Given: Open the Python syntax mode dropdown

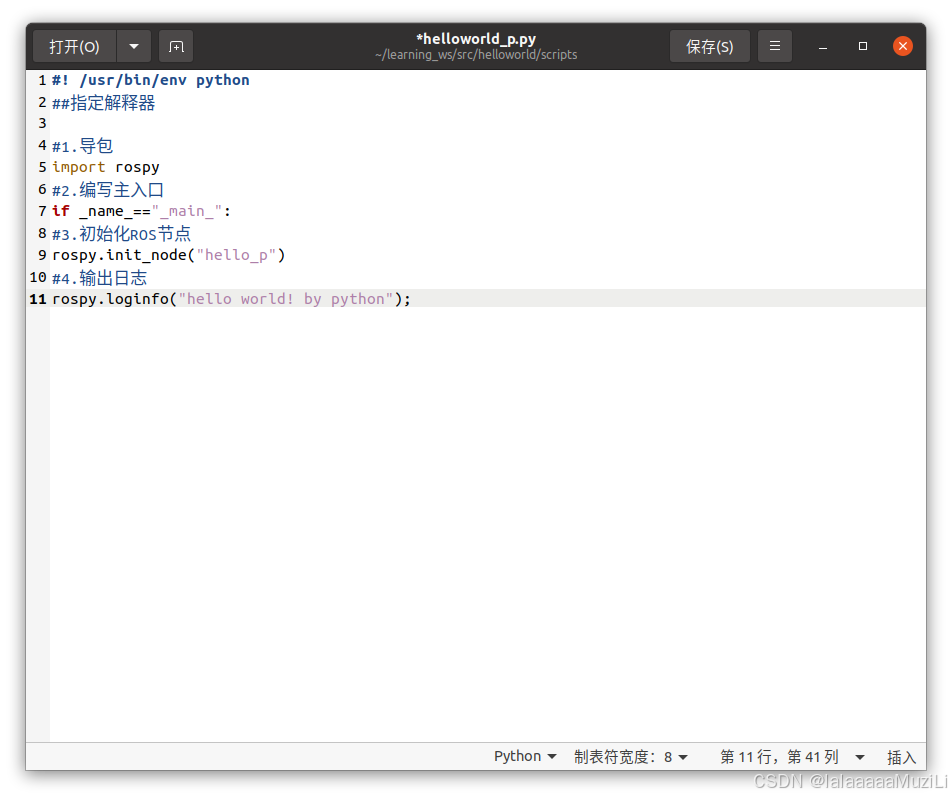Looking at the screenshot, I should point(524,756).
